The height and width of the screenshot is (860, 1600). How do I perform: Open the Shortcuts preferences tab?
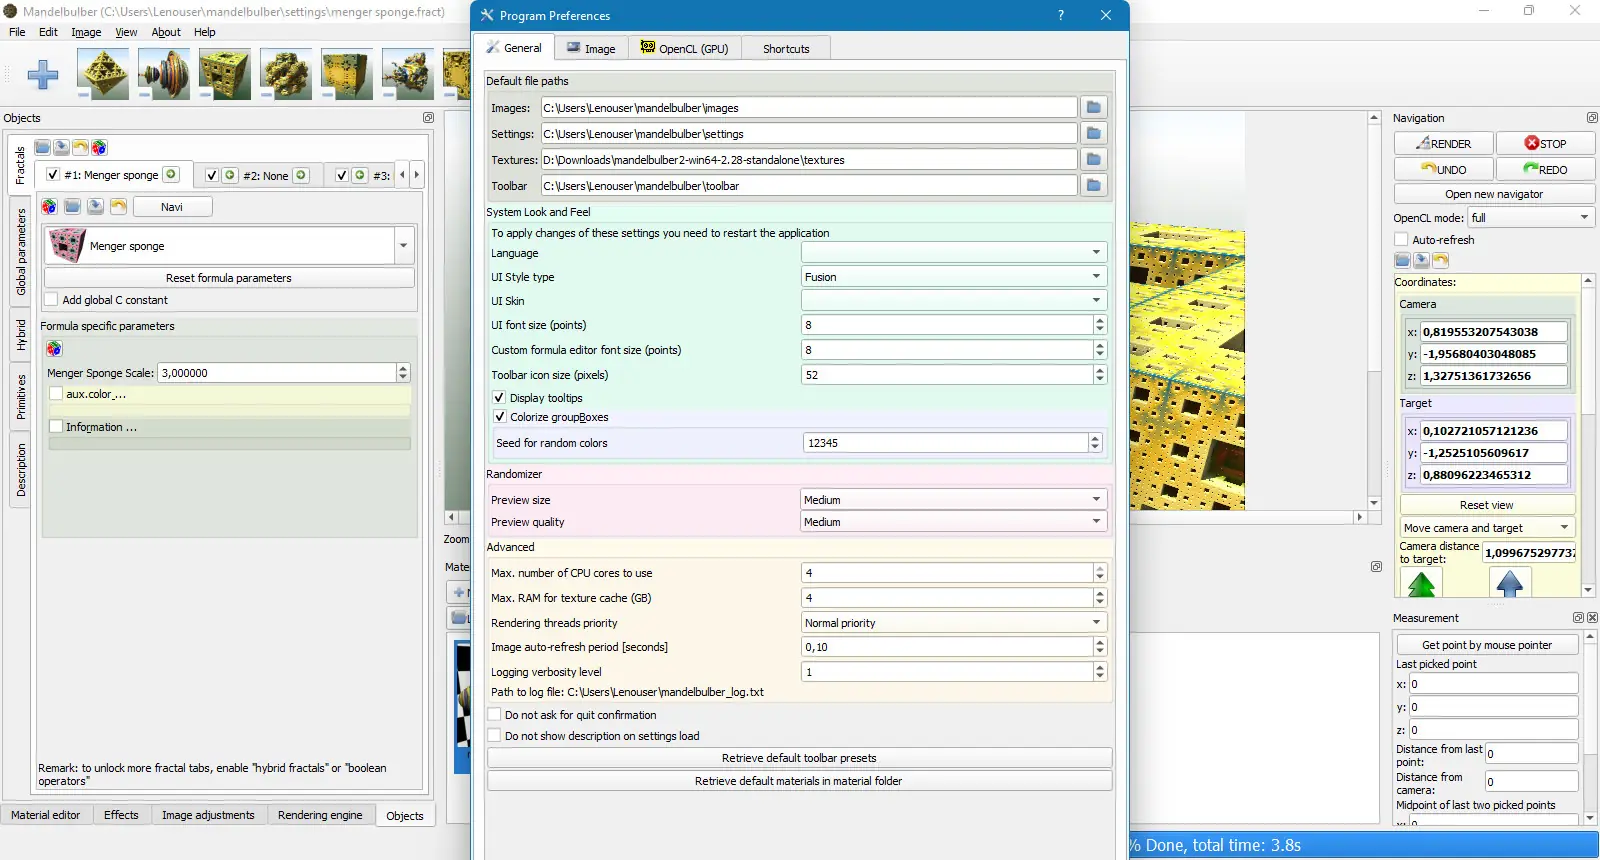(786, 48)
